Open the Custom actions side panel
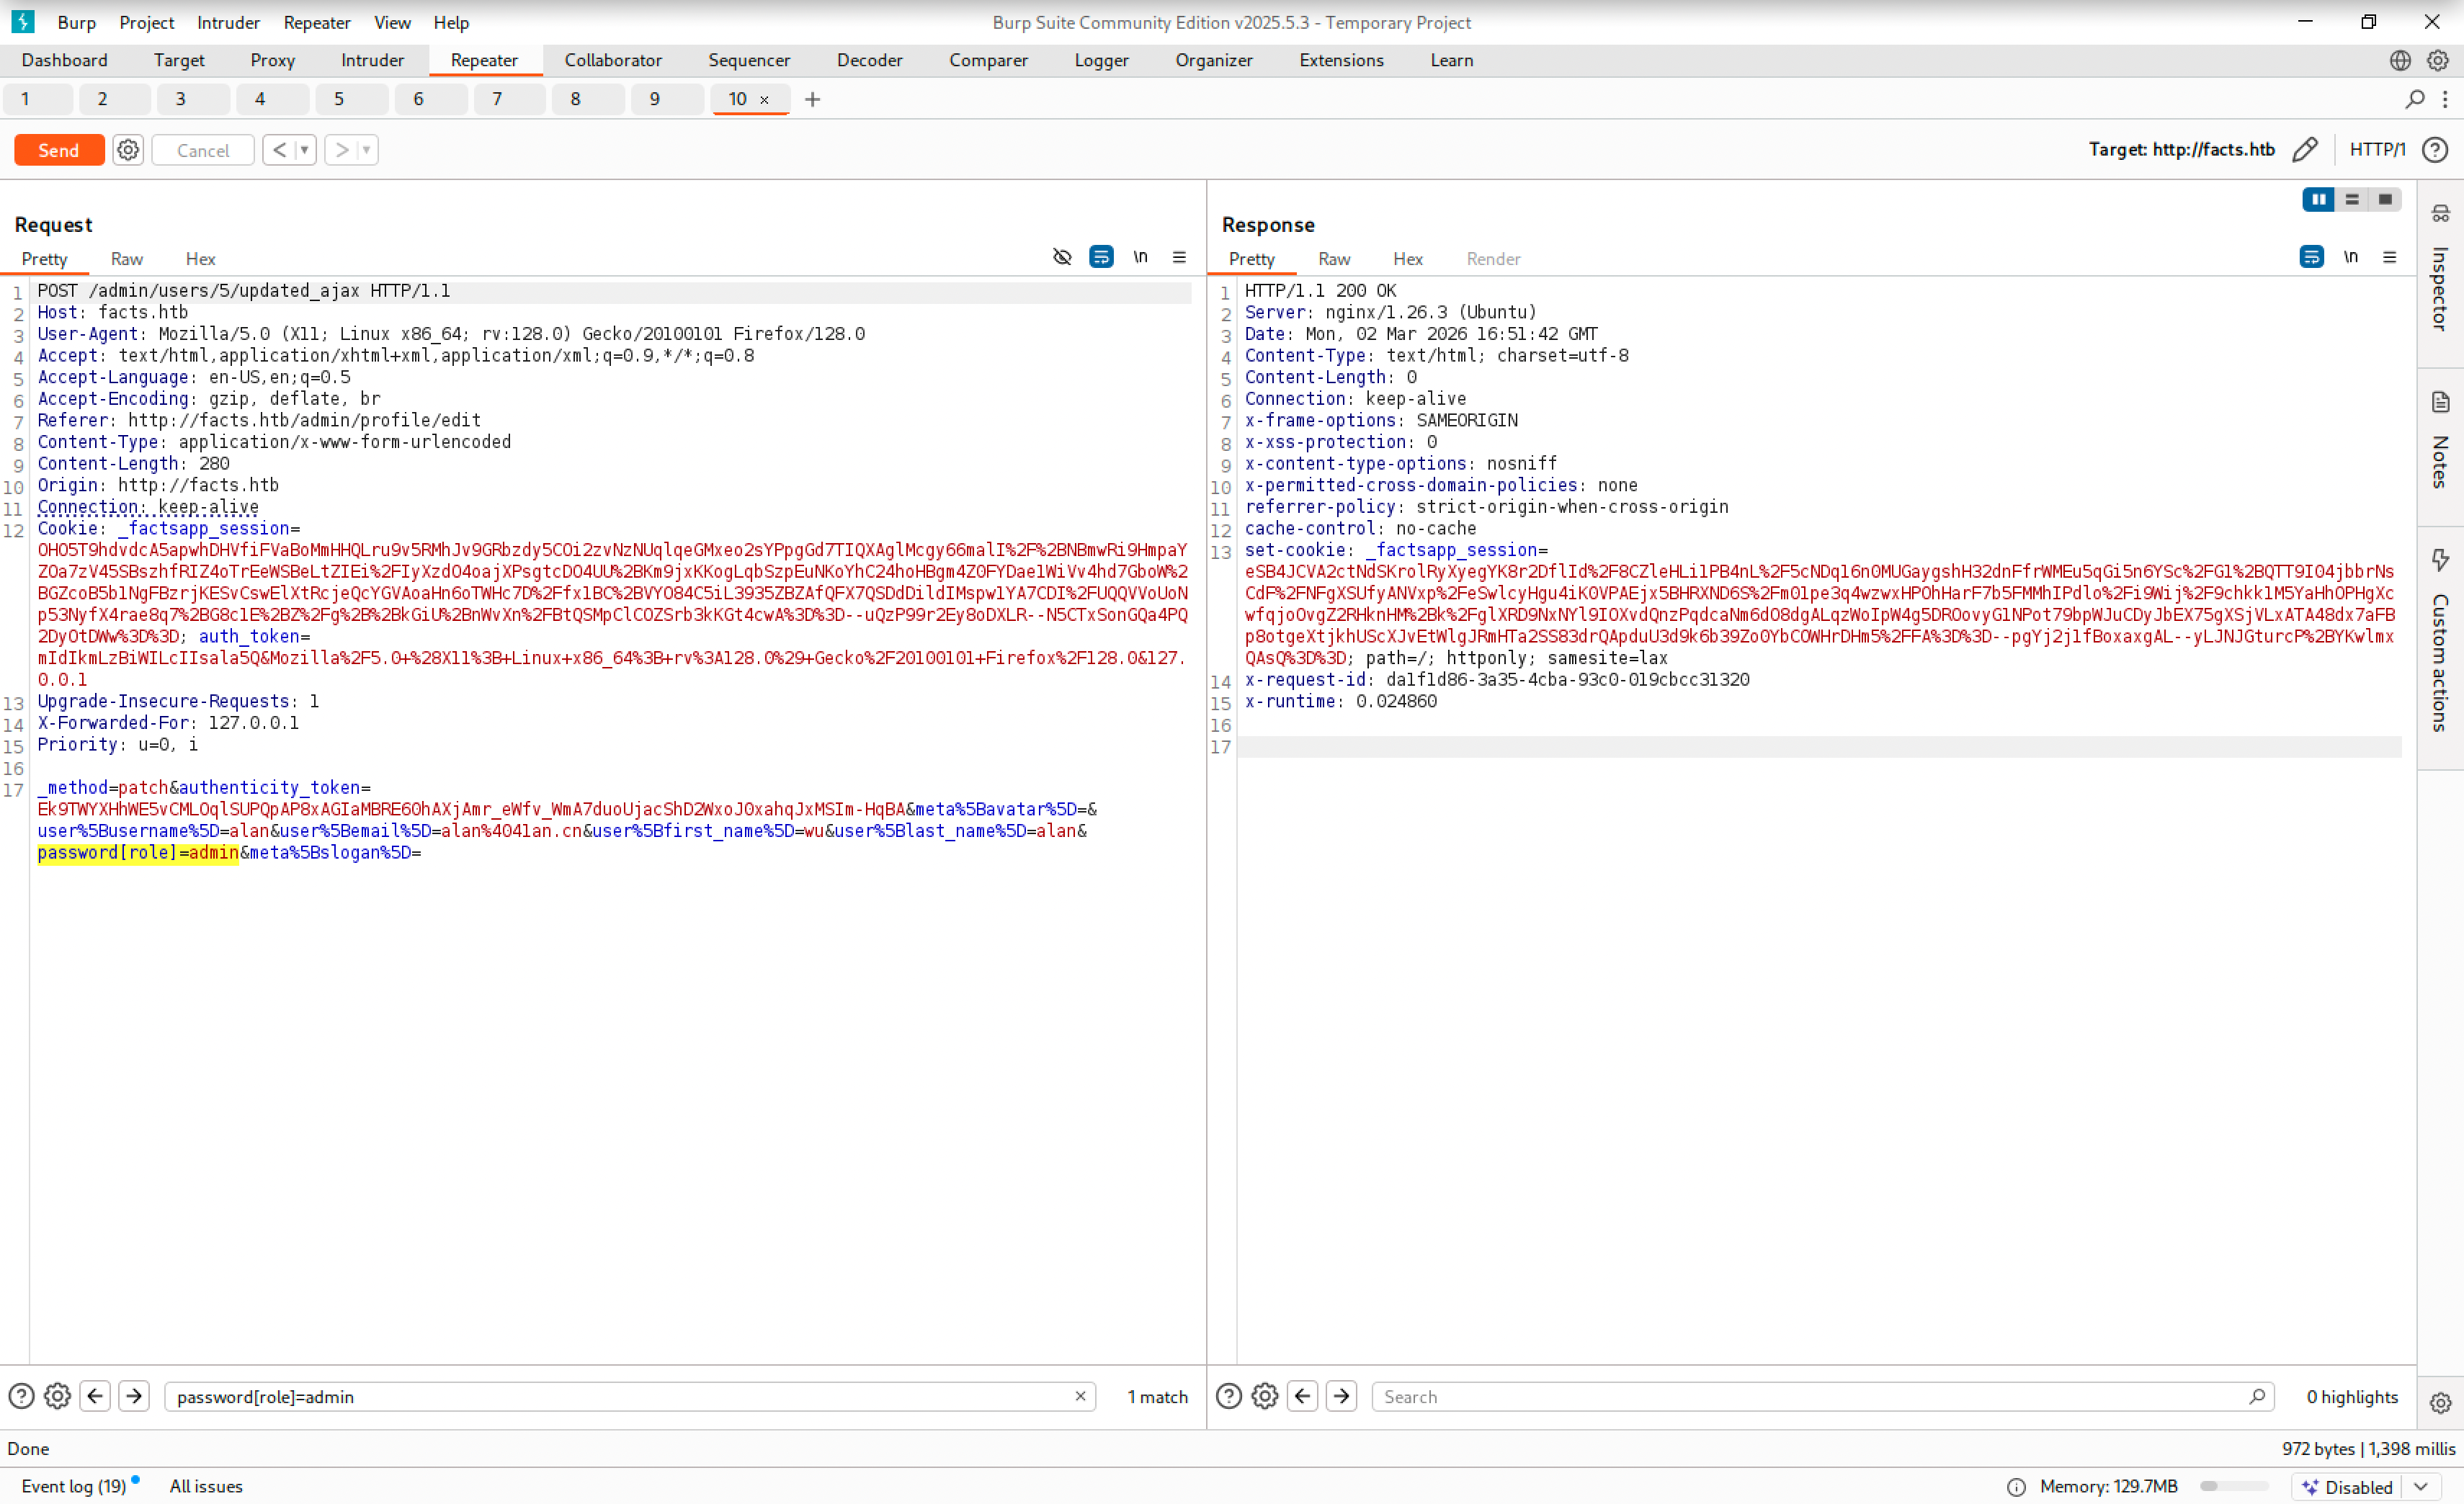The width and height of the screenshot is (2464, 1504). point(2440,640)
